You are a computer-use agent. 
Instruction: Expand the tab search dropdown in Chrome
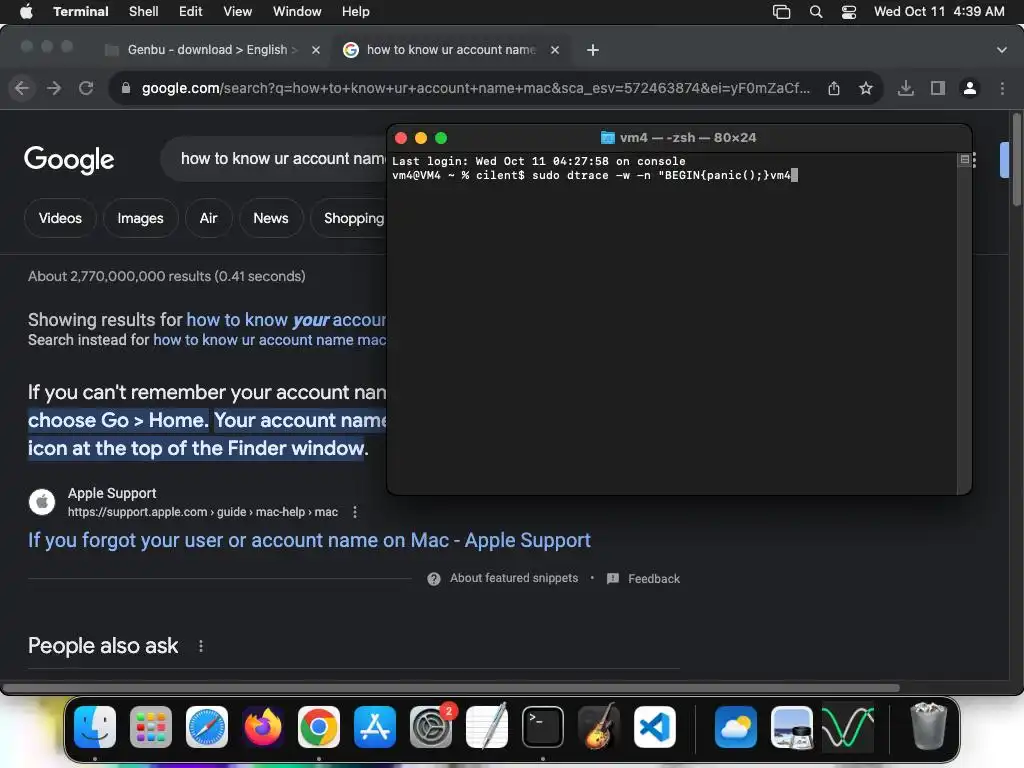click(x=1001, y=50)
